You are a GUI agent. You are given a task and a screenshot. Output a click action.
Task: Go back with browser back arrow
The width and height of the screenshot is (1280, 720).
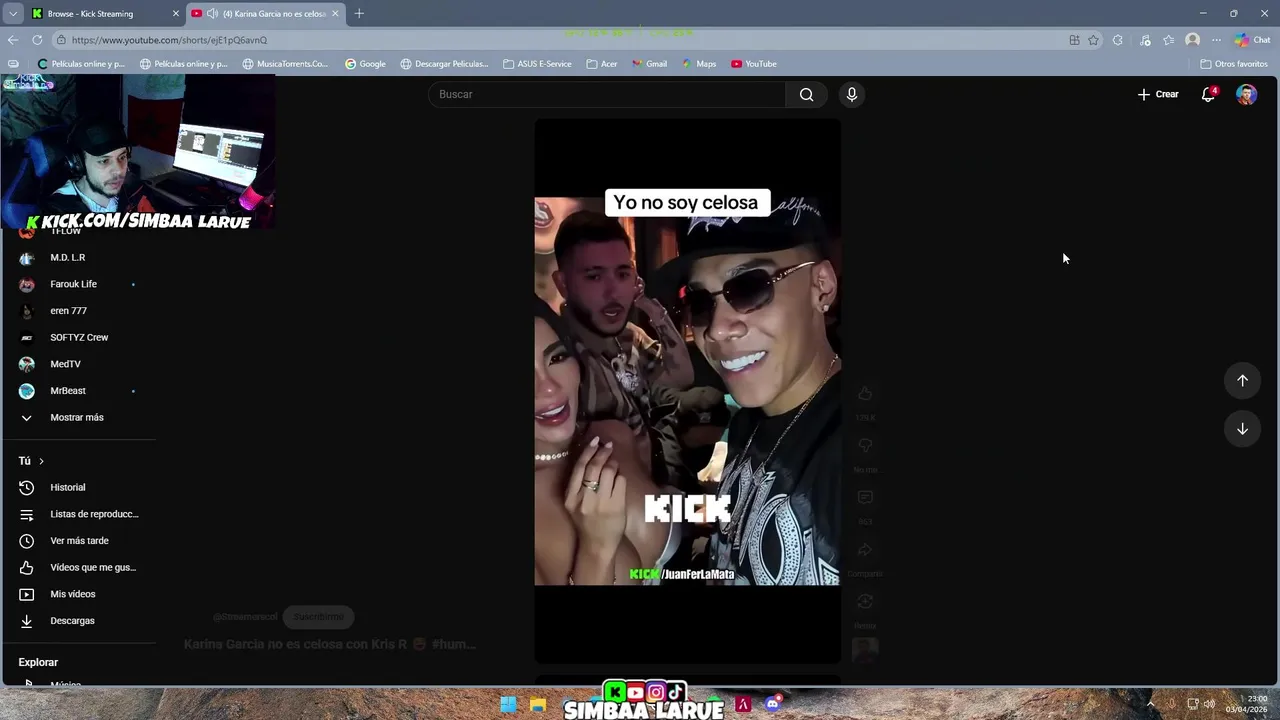pos(13,40)
